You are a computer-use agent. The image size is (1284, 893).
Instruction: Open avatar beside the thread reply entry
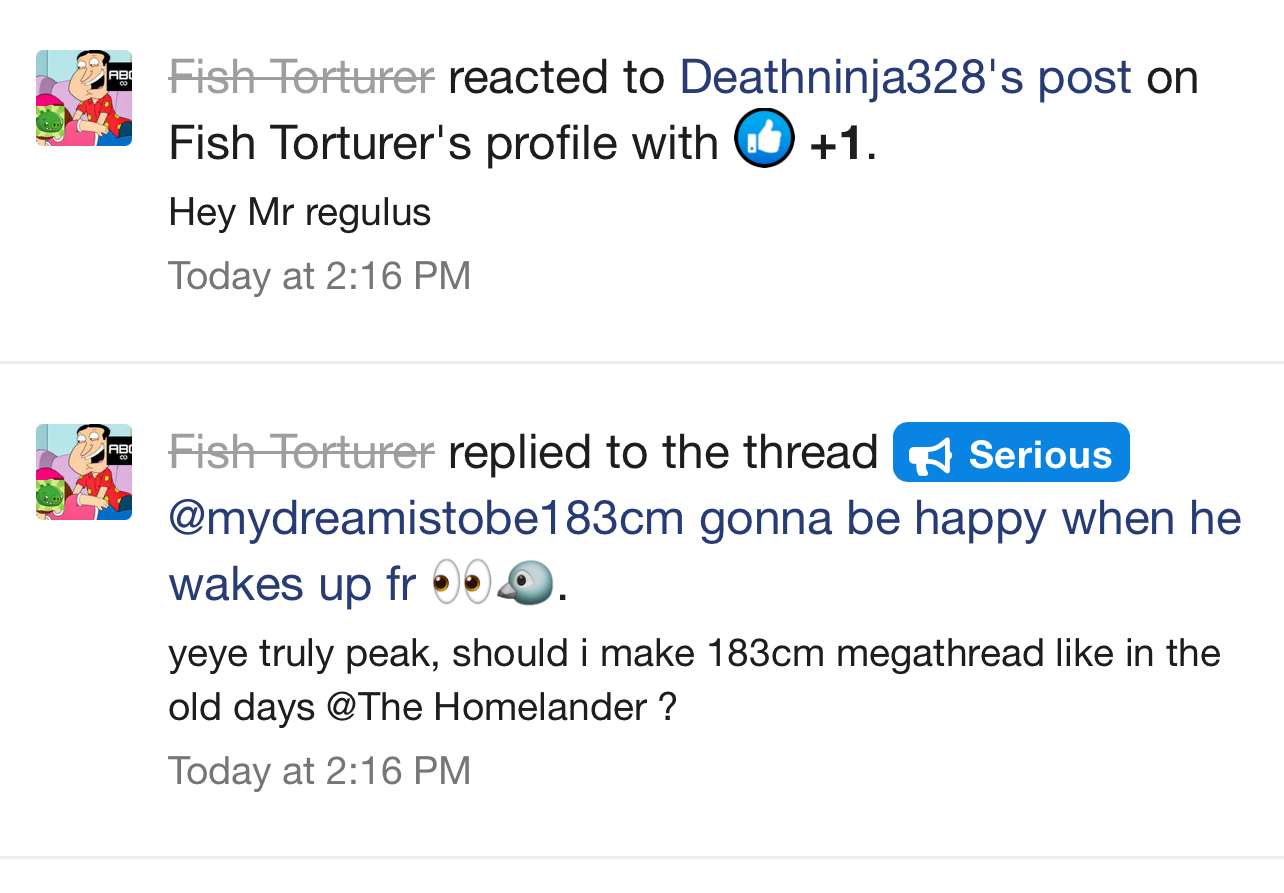tap(84, 471)
